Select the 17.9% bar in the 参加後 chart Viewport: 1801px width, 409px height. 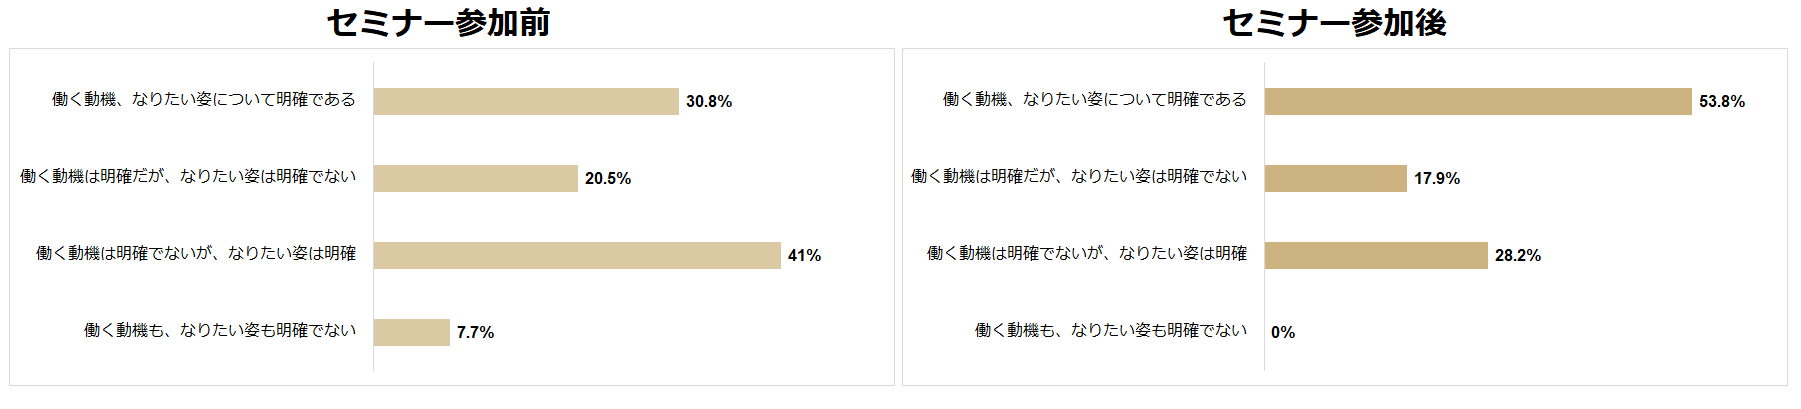pos(1336,178)
